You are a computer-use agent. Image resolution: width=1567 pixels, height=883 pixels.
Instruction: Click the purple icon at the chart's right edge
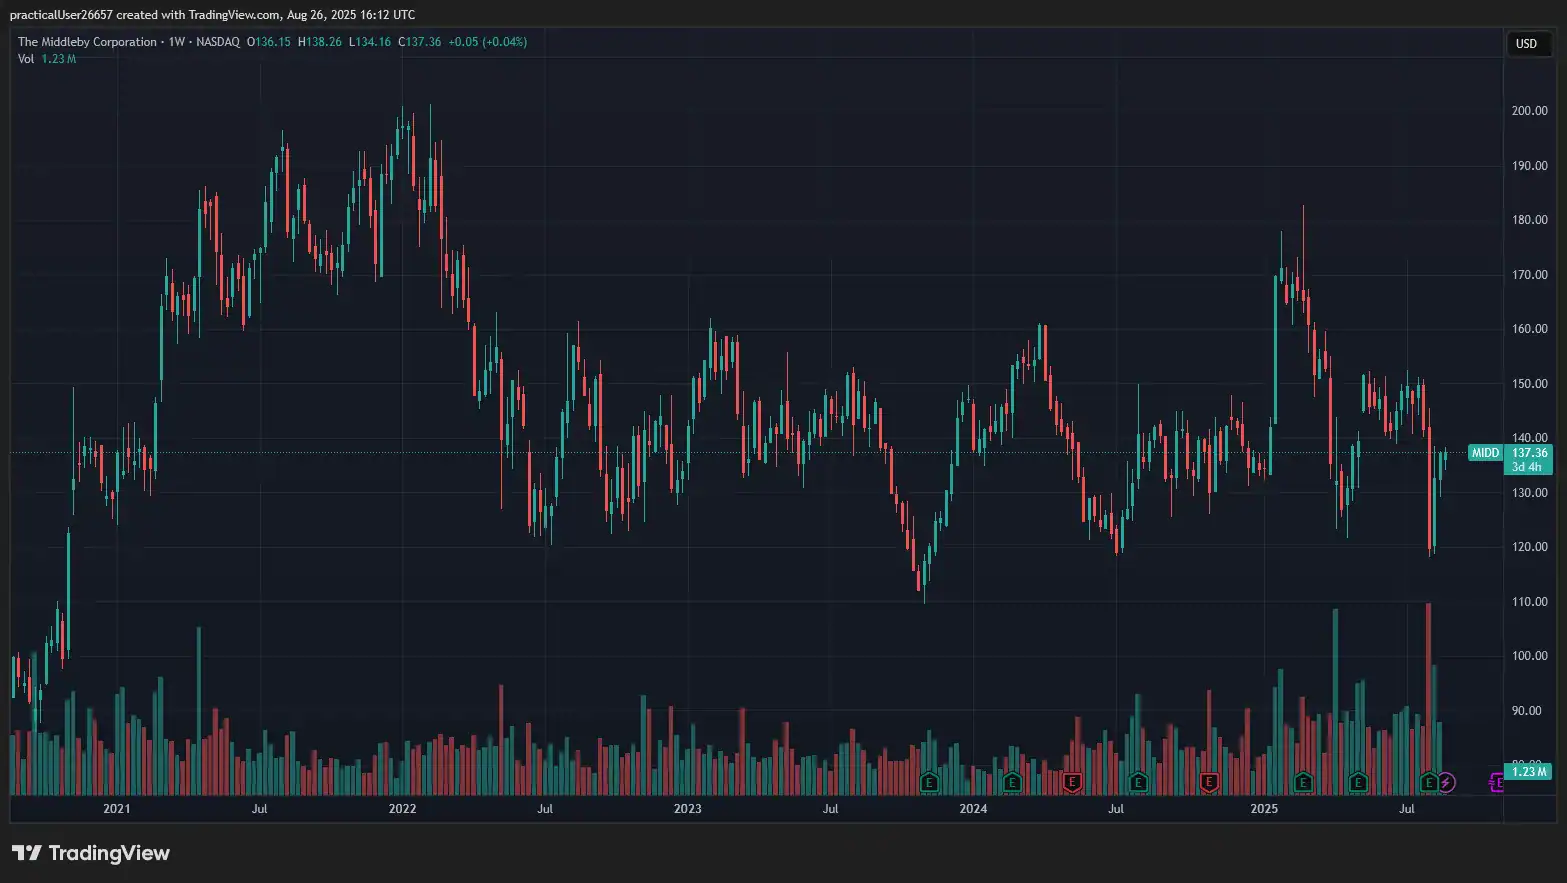1497,782
